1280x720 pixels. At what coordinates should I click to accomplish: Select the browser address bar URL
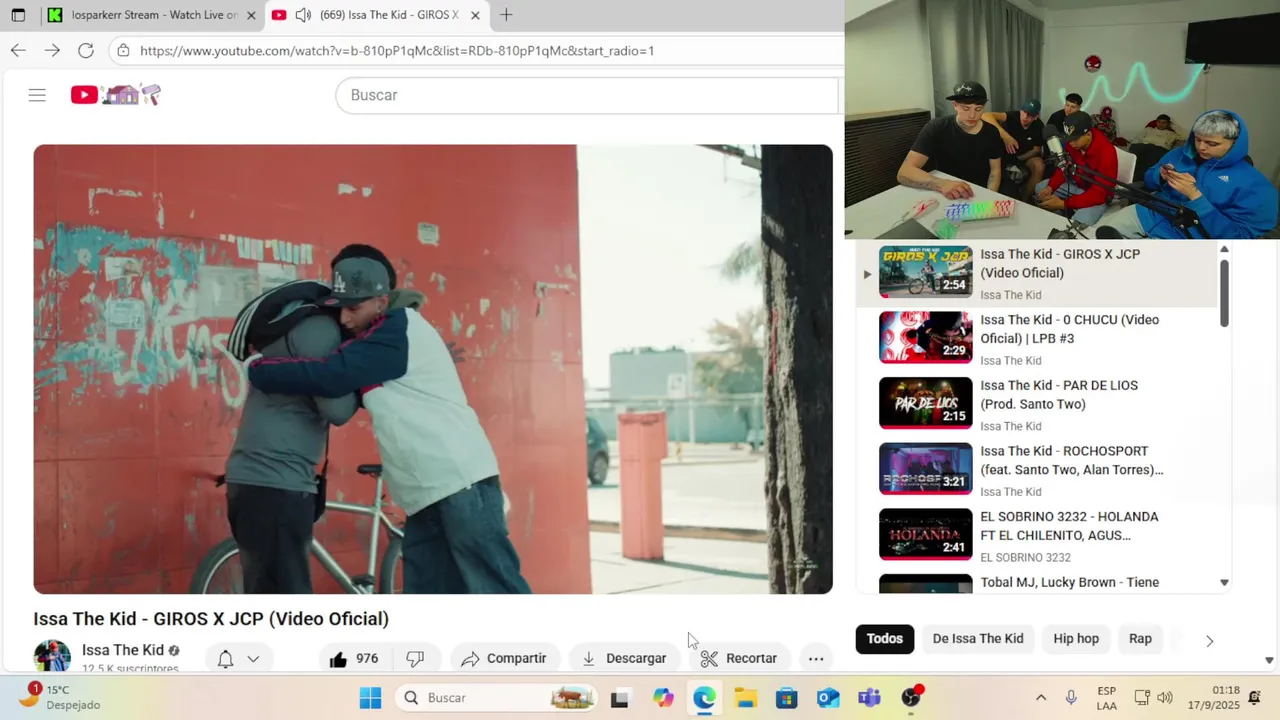pos(397,50)
